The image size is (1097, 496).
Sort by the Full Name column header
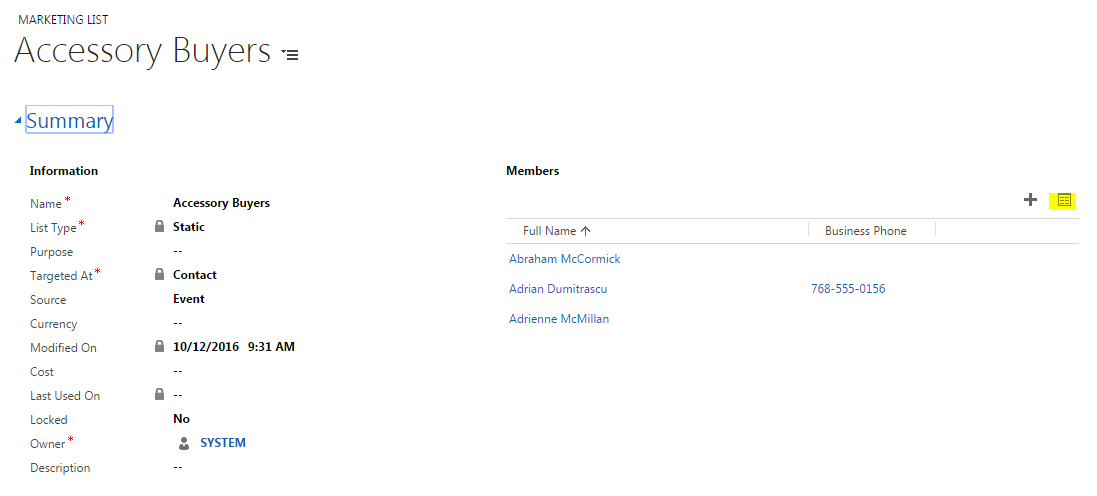coord(557,231)
